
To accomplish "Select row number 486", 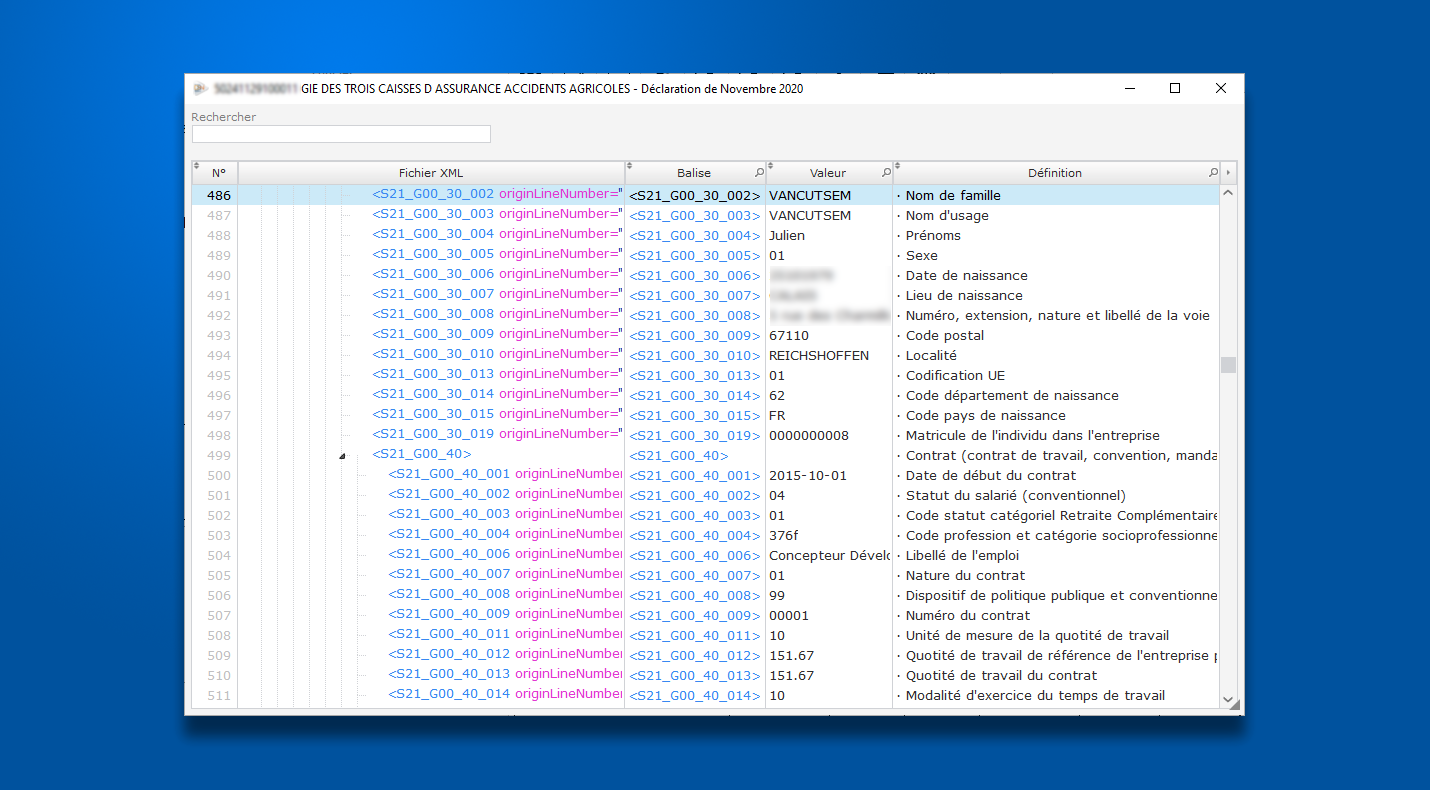I will point(218,196).
